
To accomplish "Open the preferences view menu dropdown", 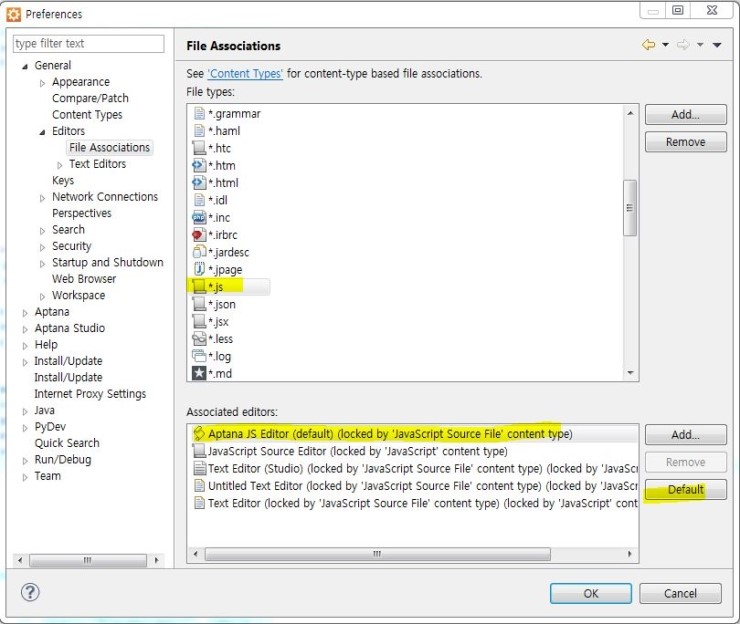I will [x=717, y=45].
